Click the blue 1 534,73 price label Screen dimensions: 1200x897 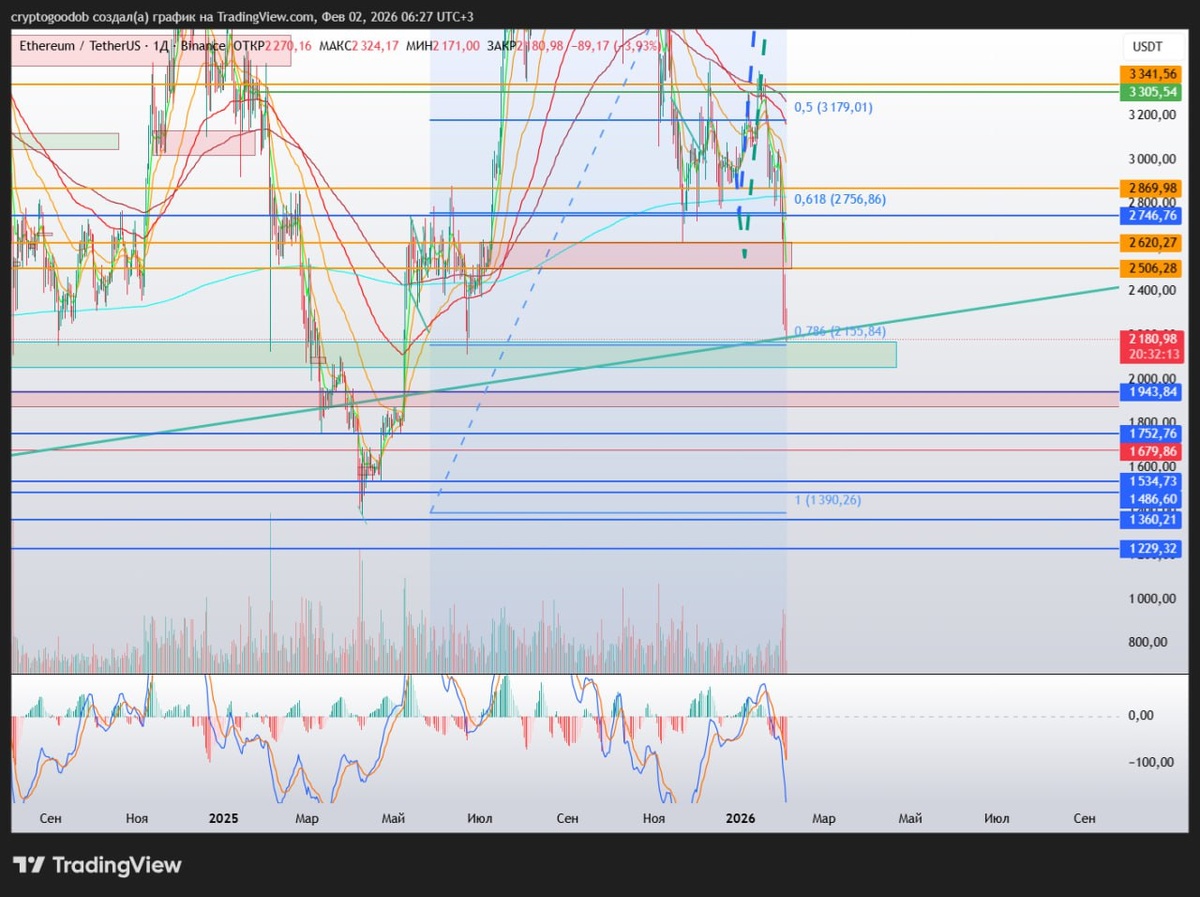pyautogui.click(x=1153, y=481)
